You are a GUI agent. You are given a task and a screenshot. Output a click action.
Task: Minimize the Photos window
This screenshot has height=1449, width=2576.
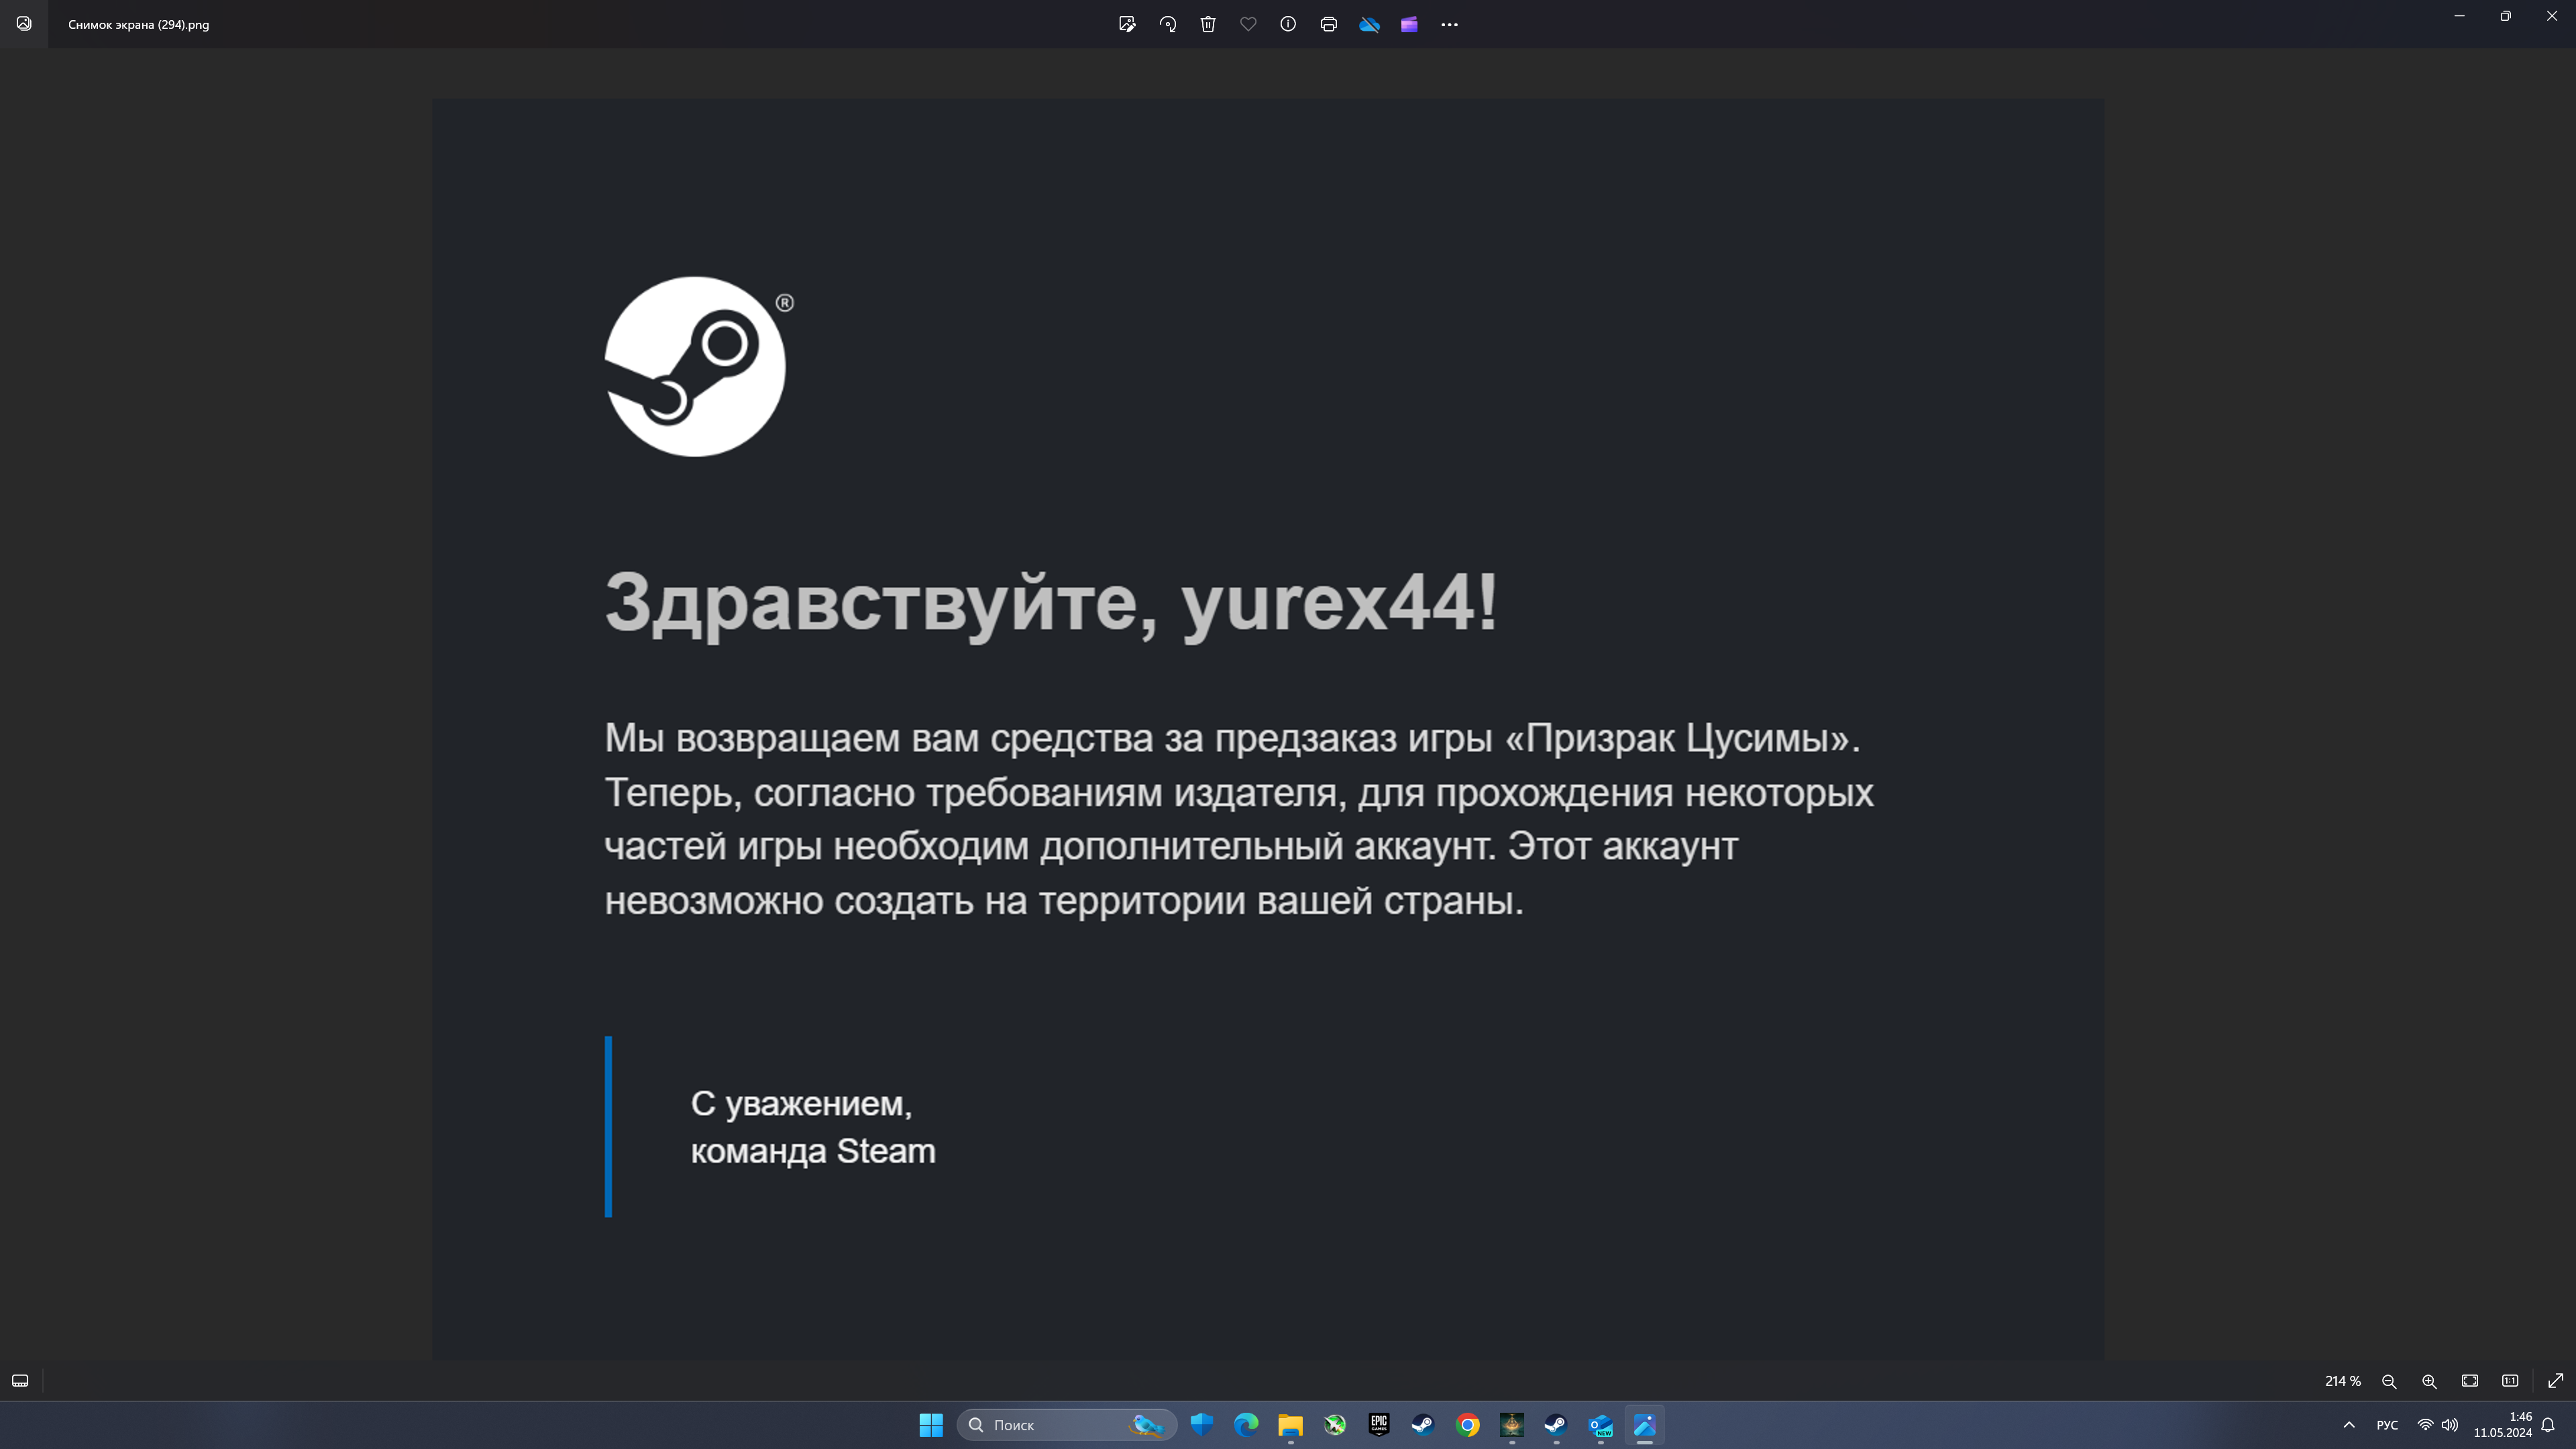click(2459, 16)
